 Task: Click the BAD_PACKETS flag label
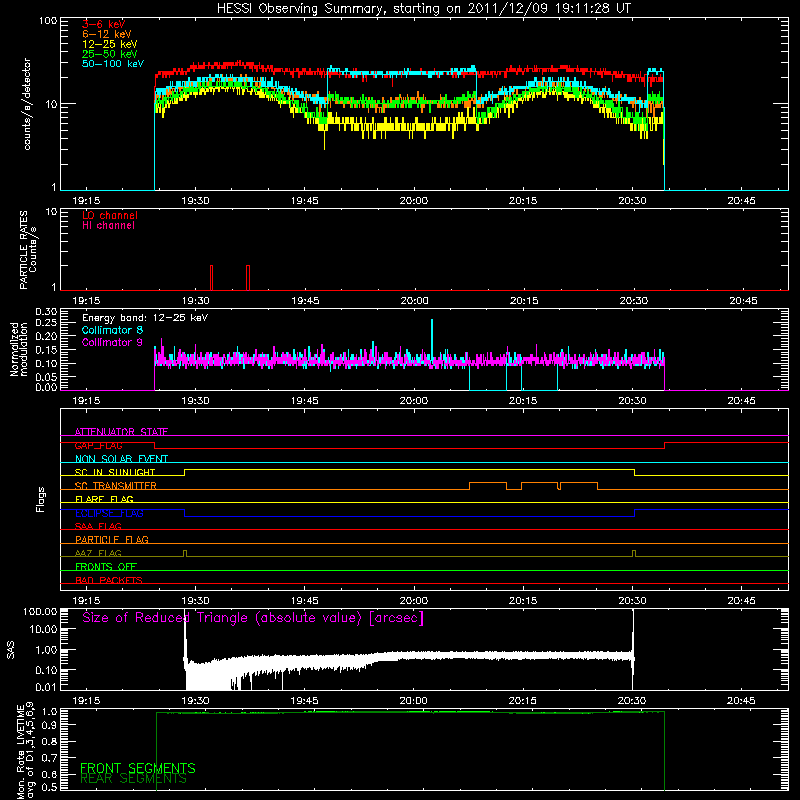click(x=109, y=580)
